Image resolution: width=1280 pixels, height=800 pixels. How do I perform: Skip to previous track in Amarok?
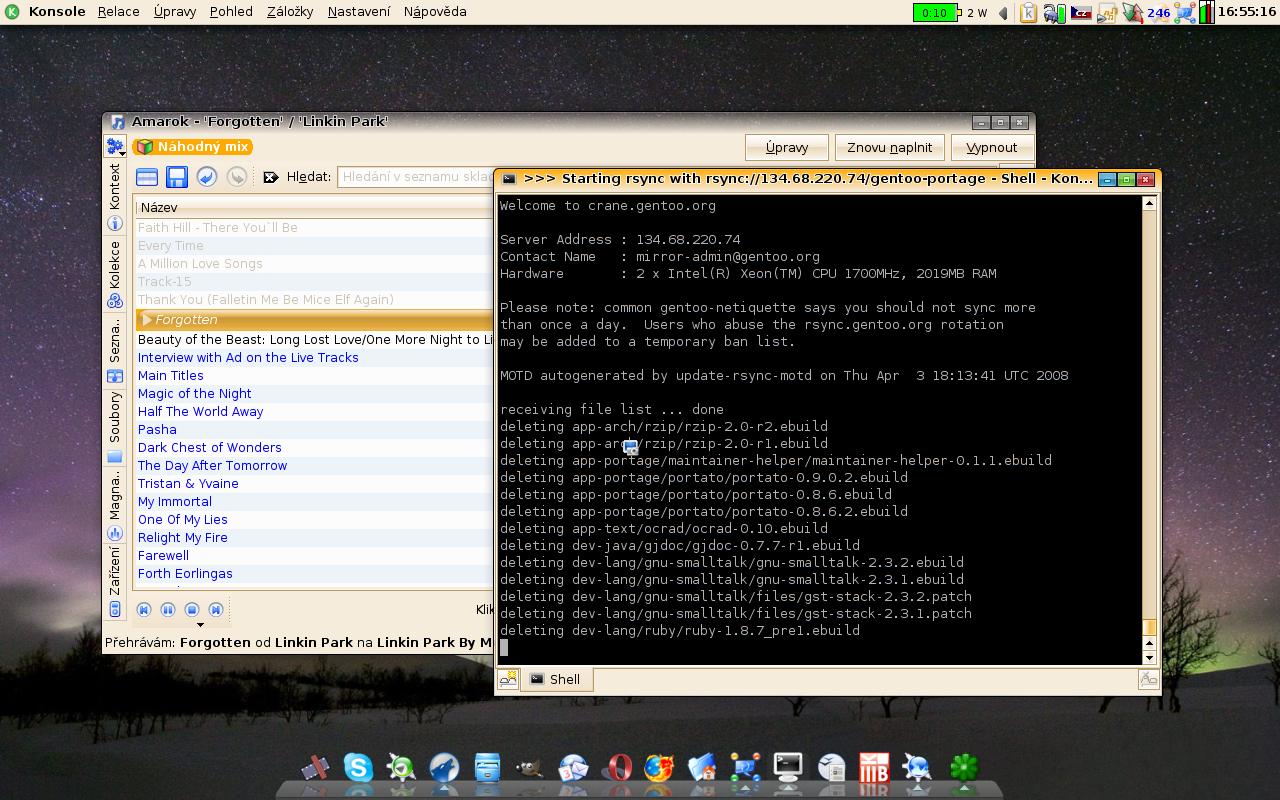[144, 610]
